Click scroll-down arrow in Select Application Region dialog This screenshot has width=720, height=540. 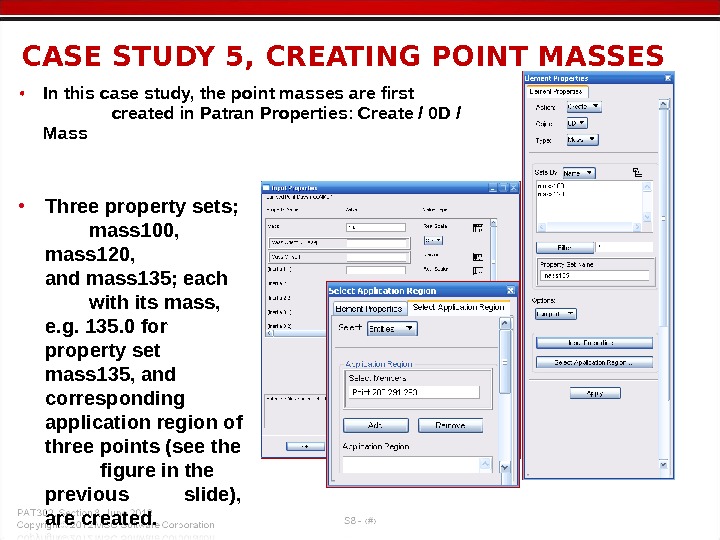click(x=504, y=467)
